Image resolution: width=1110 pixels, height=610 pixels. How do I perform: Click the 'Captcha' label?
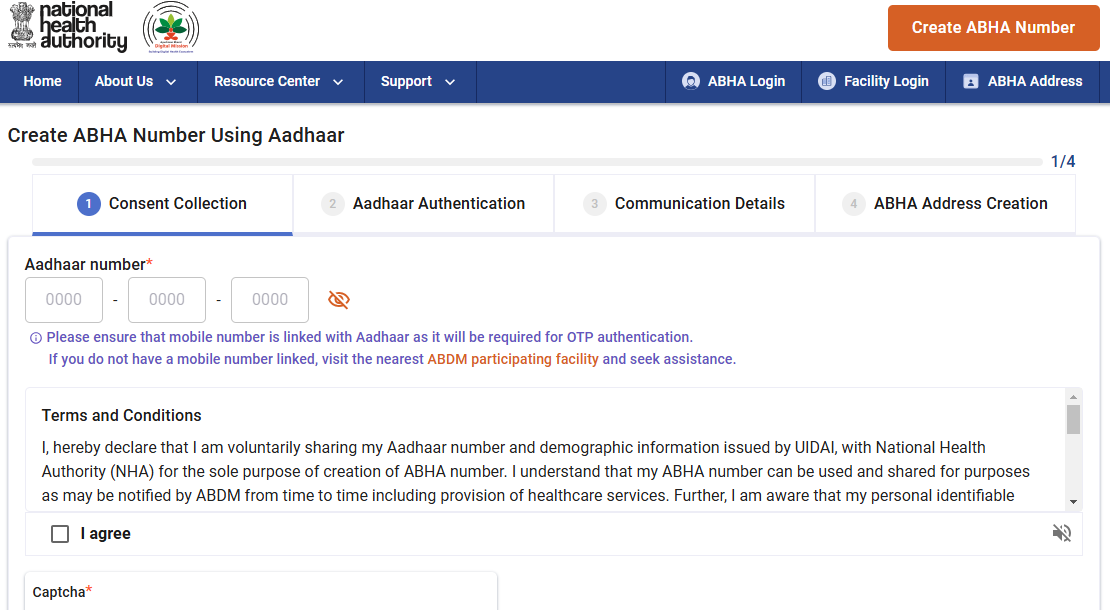[x=62, y=592]
